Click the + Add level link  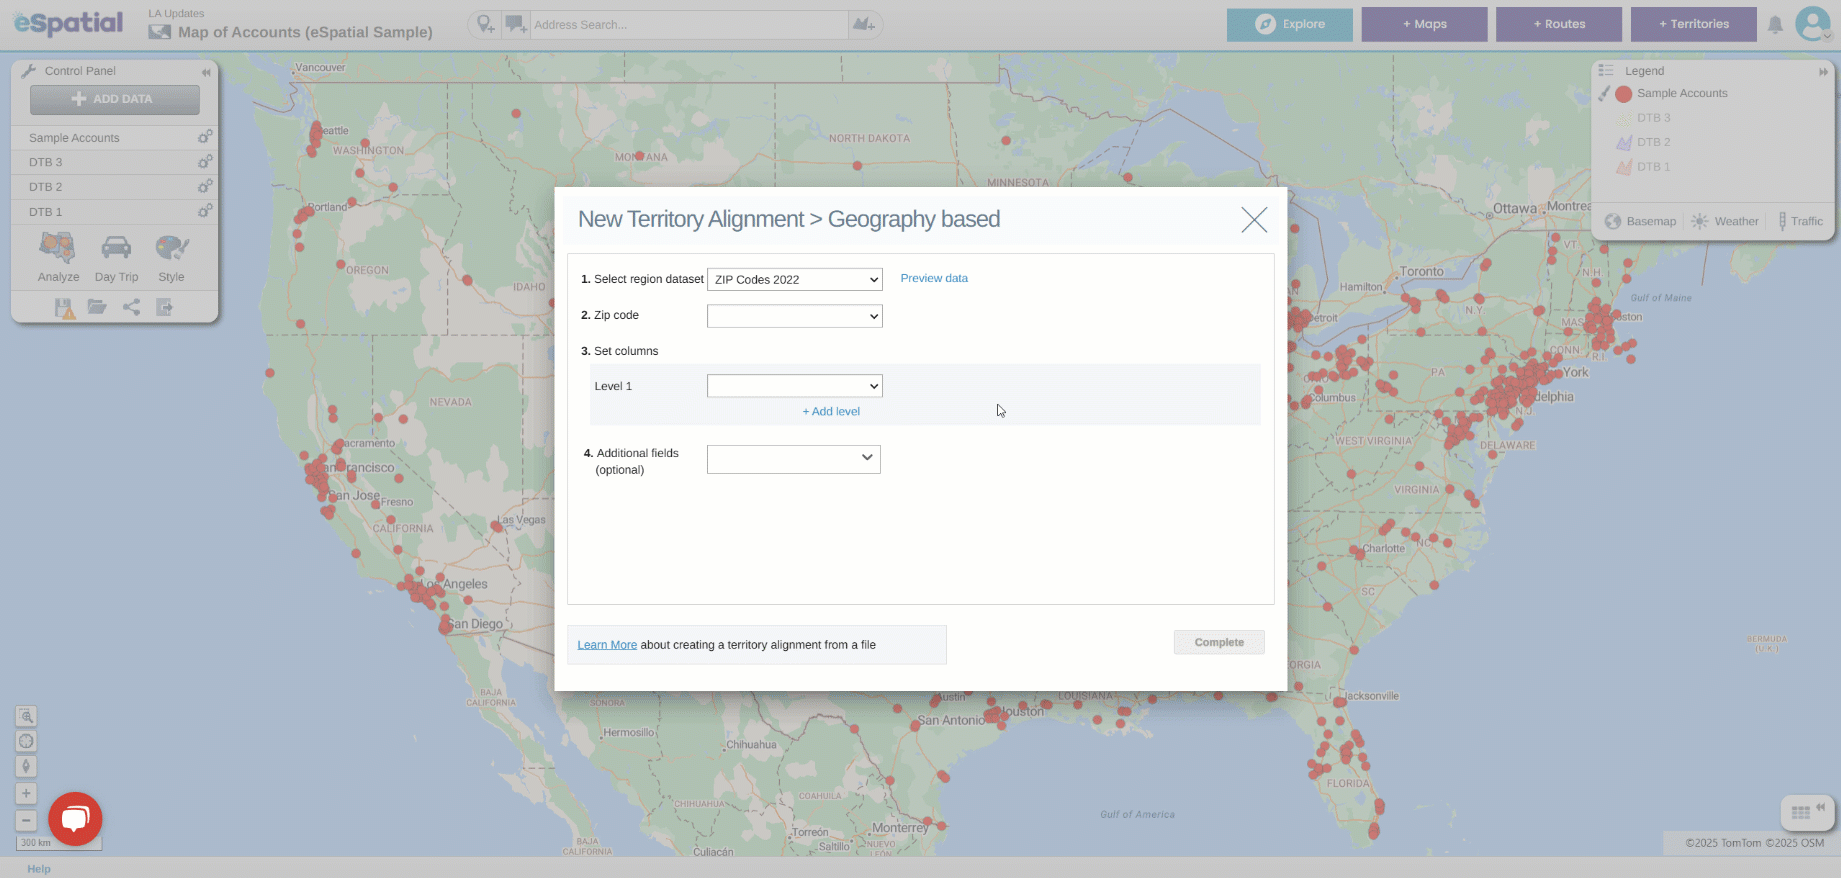pos(831,411)
